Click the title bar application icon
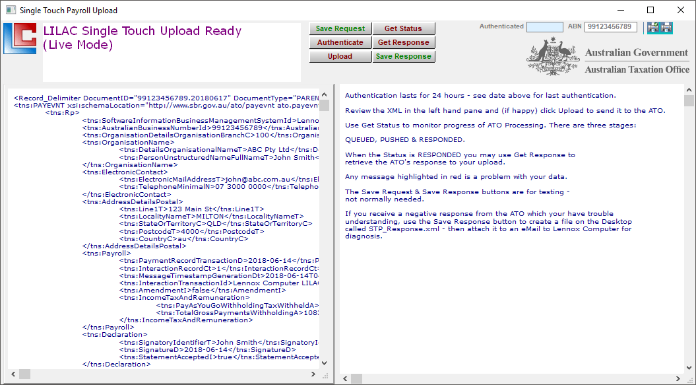The image size is (696, 385). coord(11,10)
